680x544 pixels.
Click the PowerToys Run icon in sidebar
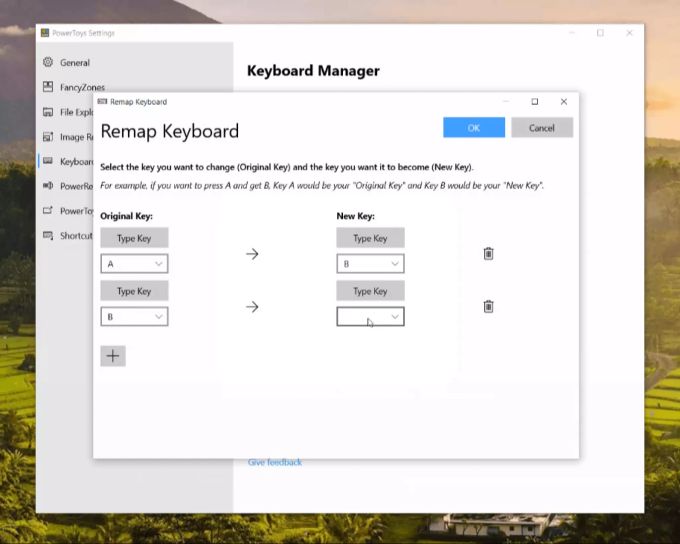(x=48, y=210)
